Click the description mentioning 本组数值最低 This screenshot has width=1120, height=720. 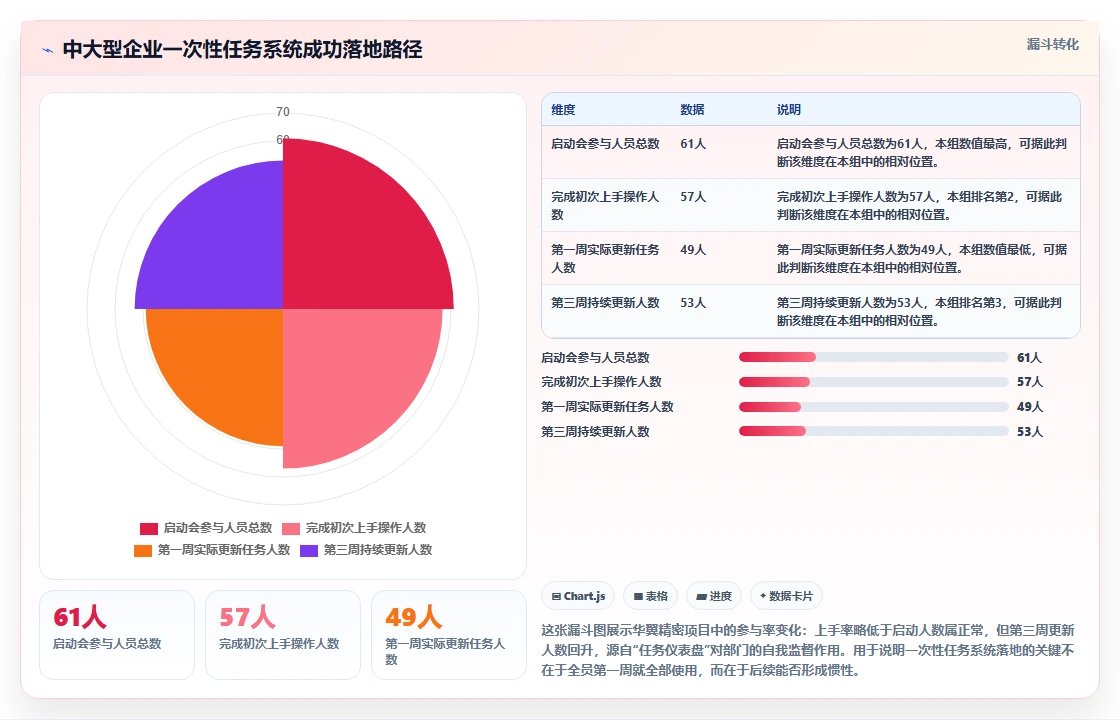[921, 259]
